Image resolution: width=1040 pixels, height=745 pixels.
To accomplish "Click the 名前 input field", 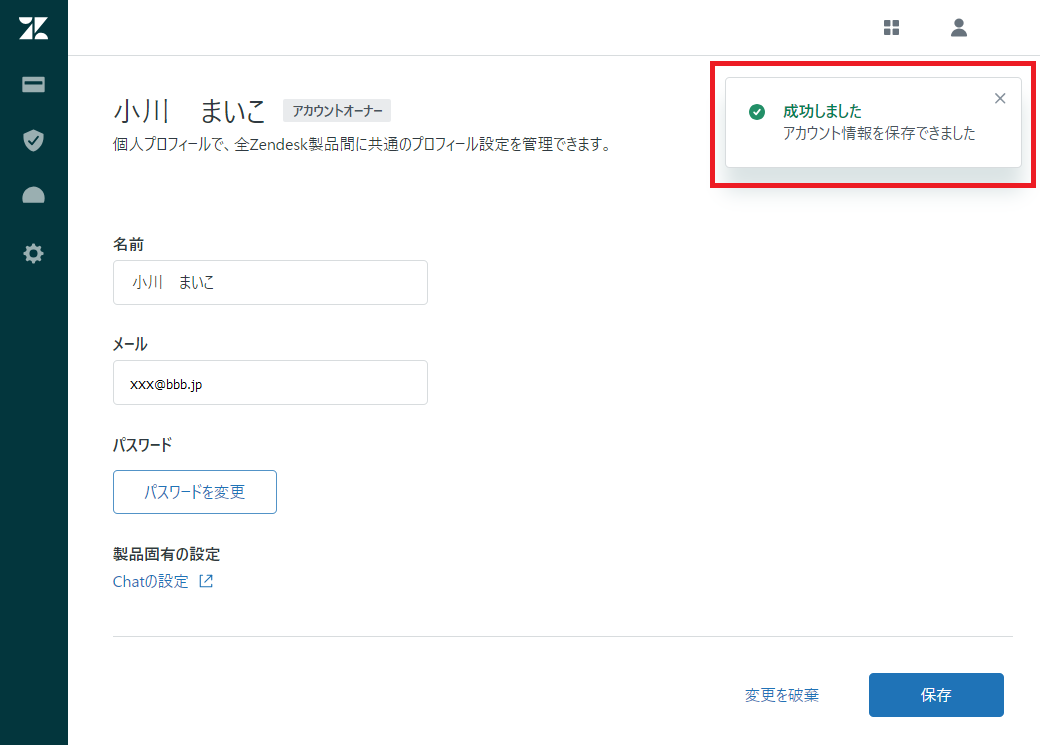I will coord(270,282).
